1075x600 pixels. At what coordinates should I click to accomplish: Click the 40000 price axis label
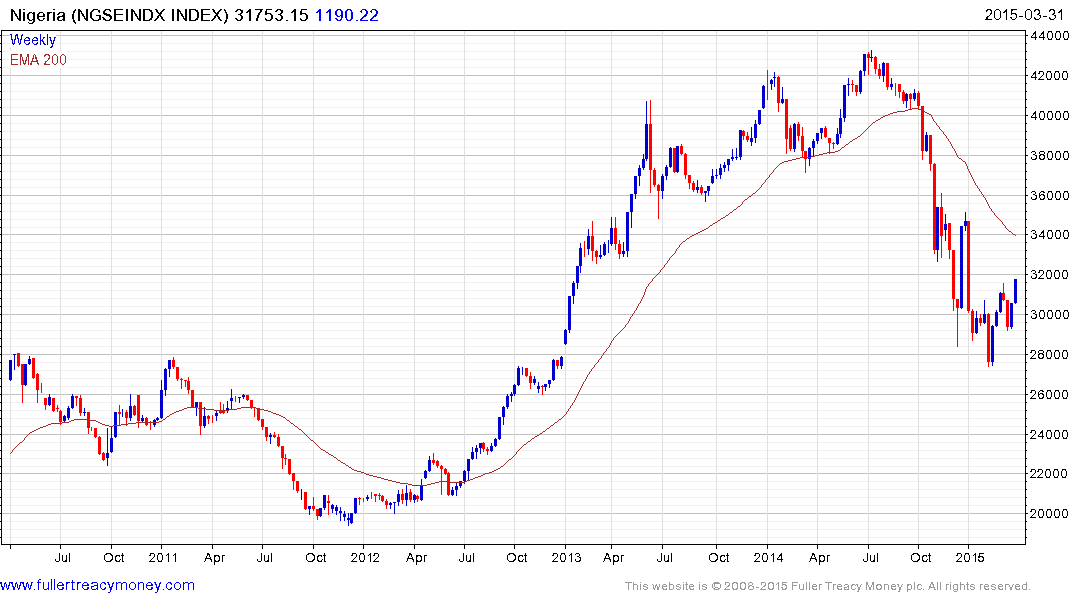[x=1049, y=115]
